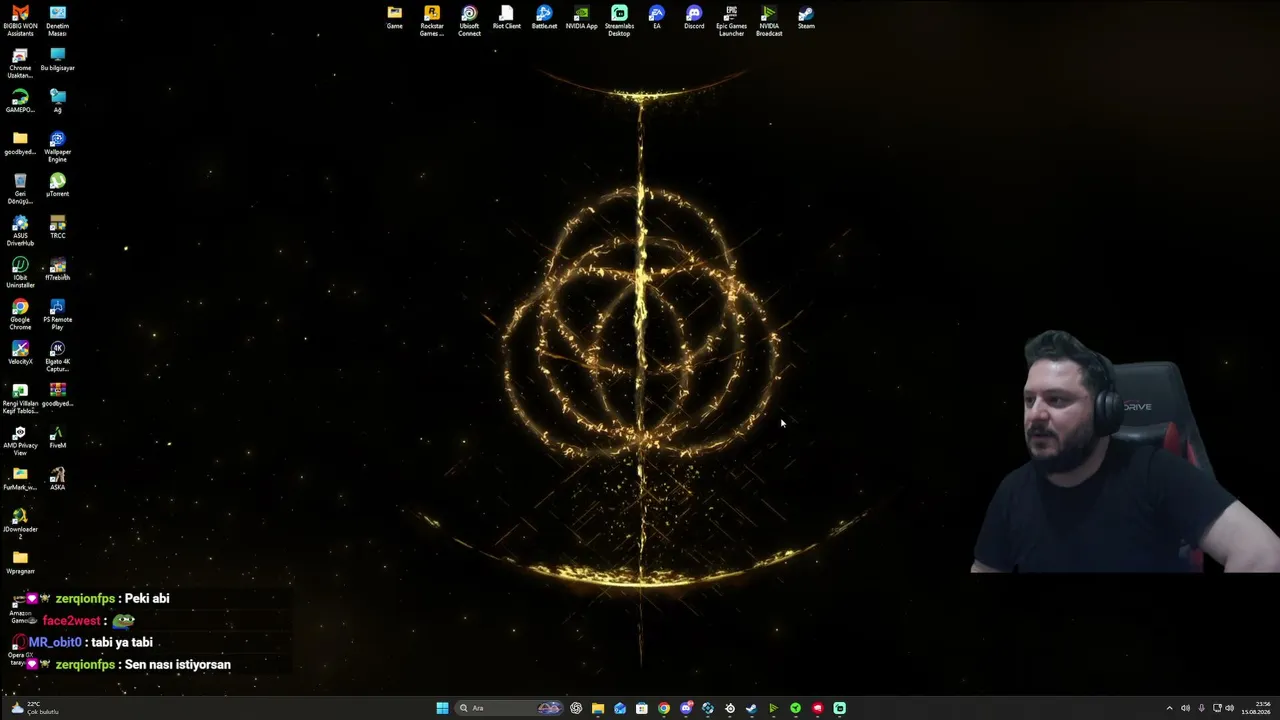Select the Bu bilgisayar desktop icon

(58, 60)
